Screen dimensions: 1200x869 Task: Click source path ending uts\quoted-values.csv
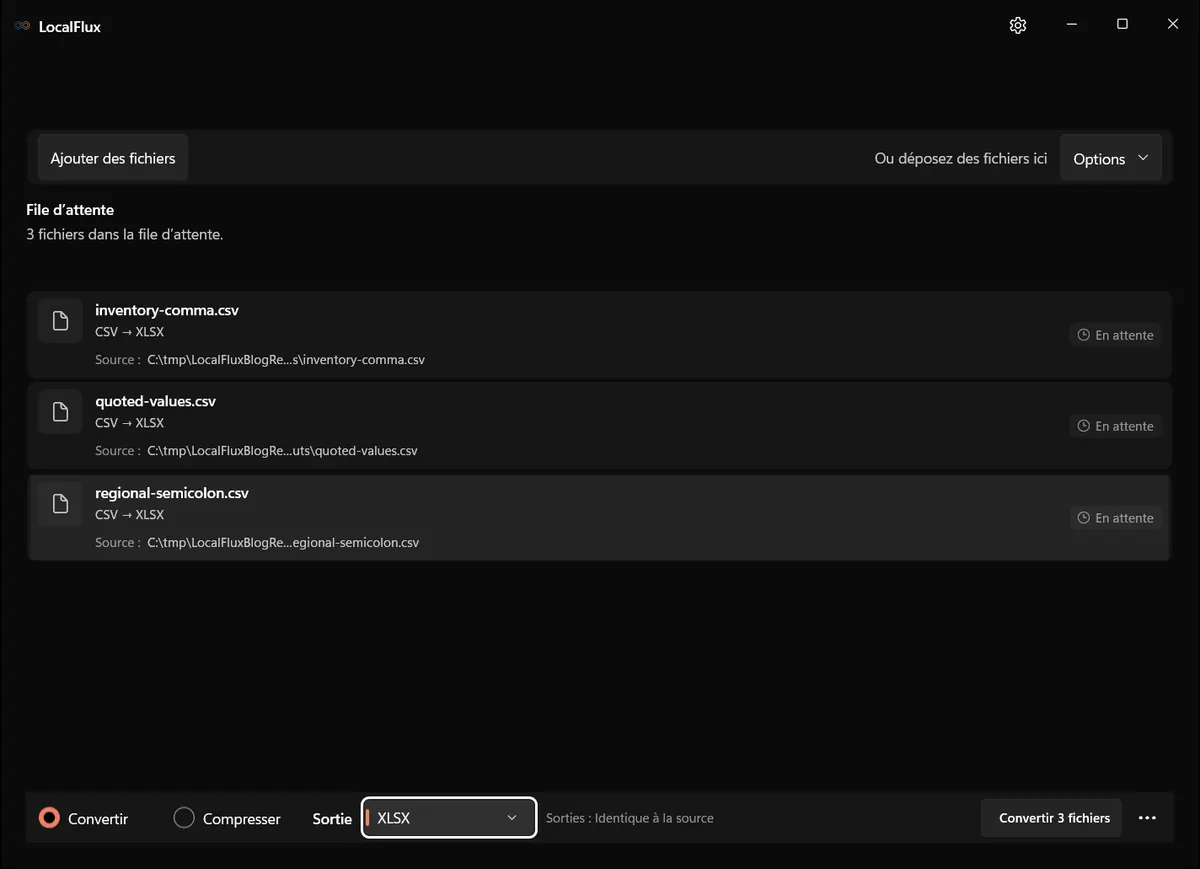(282, 451)
